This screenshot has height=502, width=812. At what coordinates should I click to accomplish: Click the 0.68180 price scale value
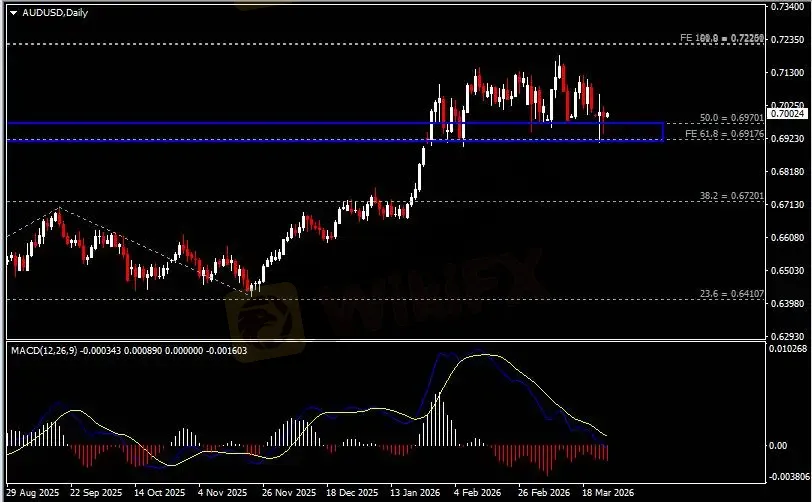pos(788,171)
